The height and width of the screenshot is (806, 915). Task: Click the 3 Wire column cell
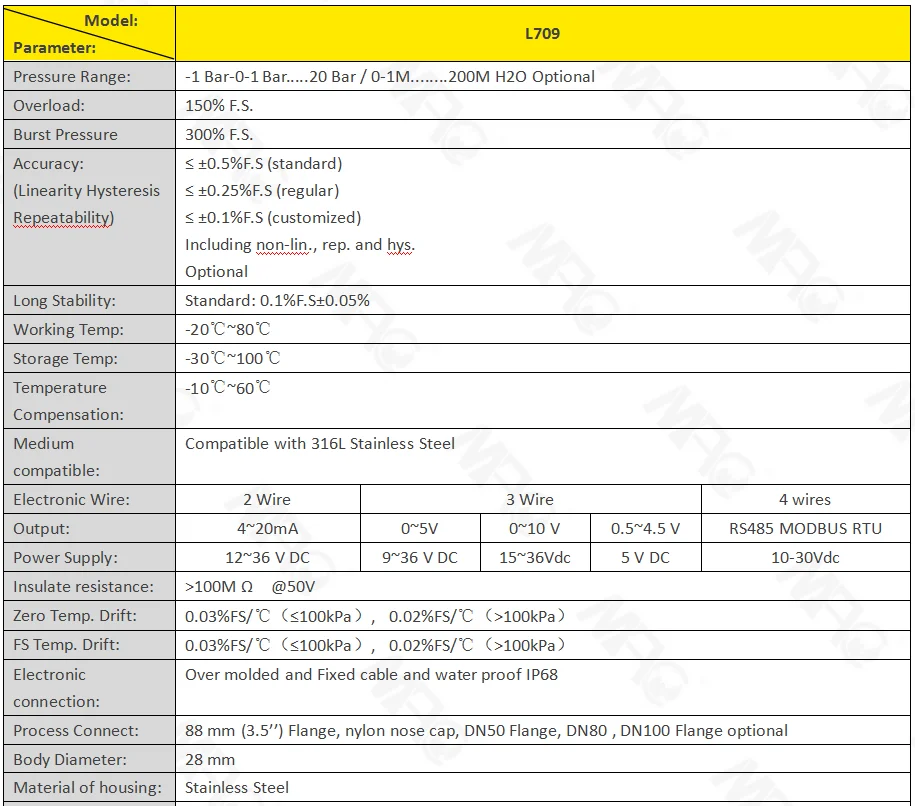[530, 500]
